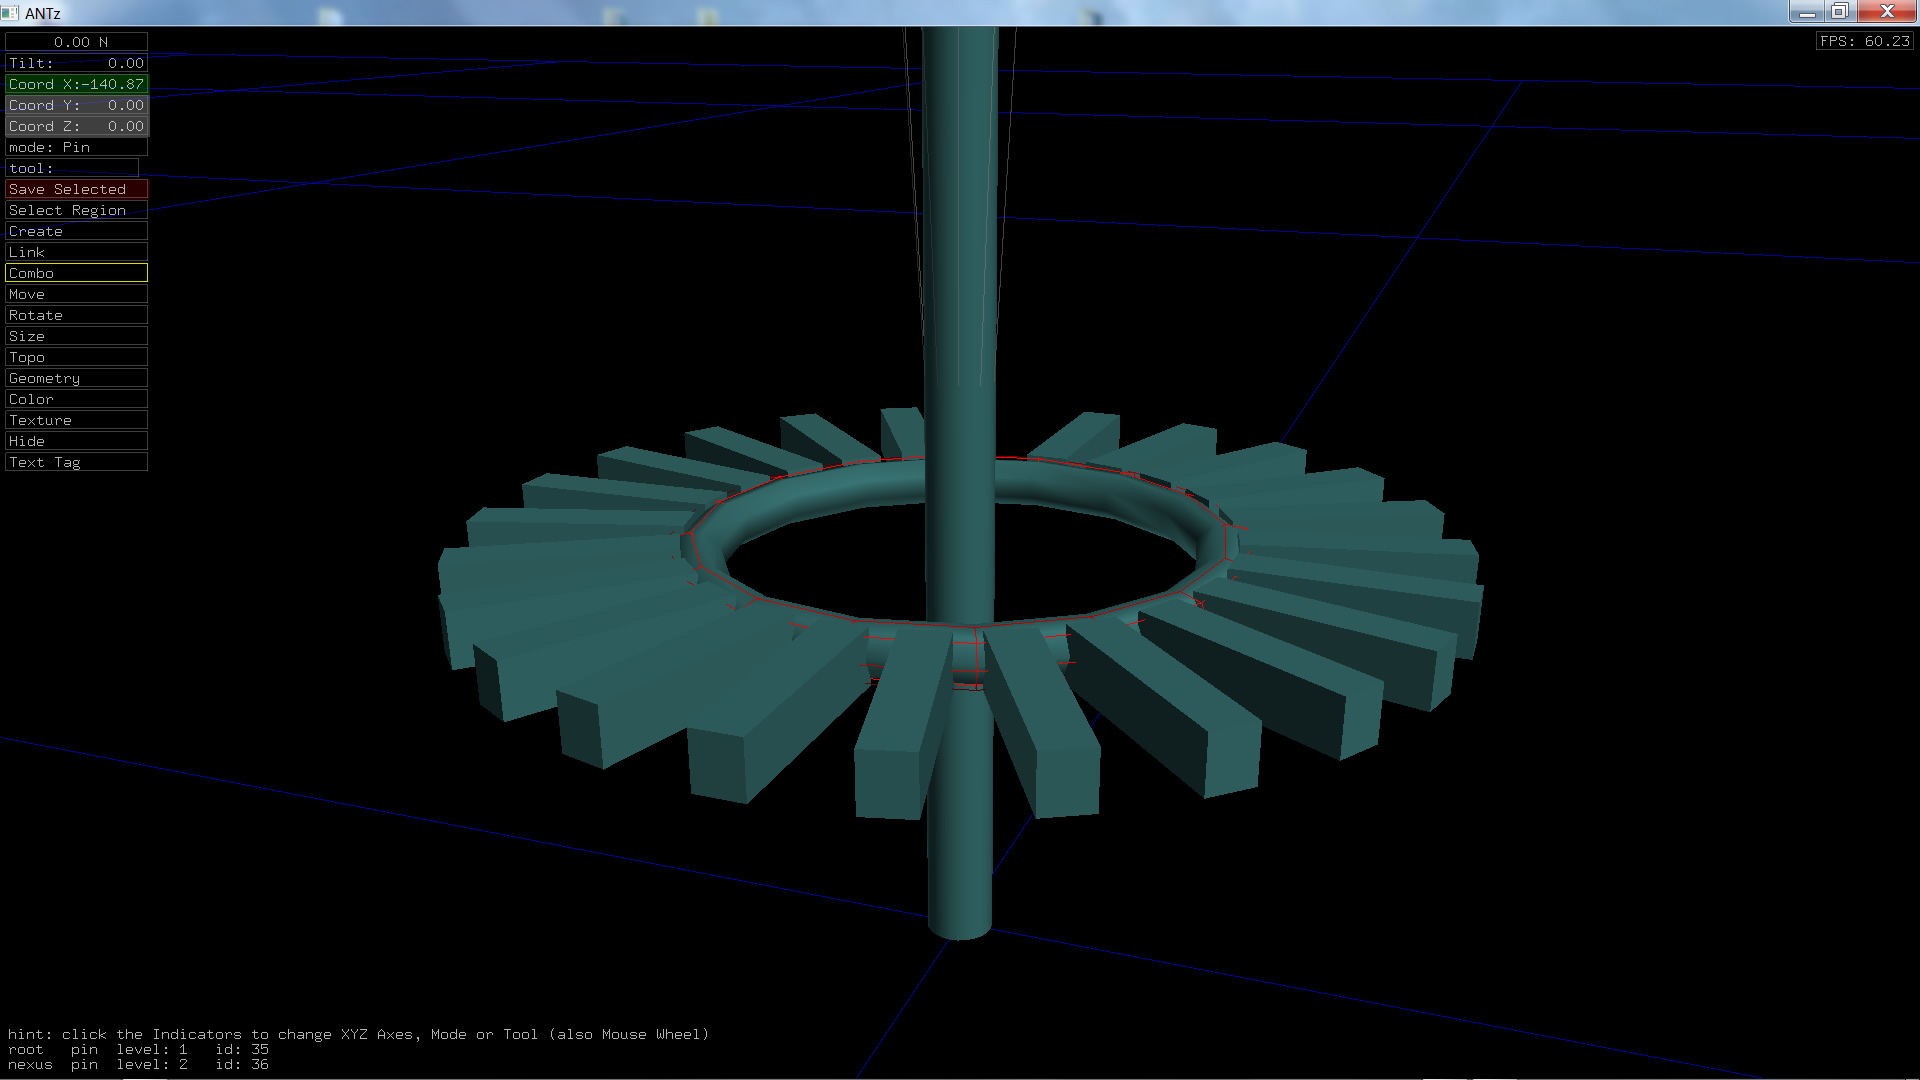Screen dimensions: 1920x1080
Task: Select the Texture option
Action: (x=76, y=420)
